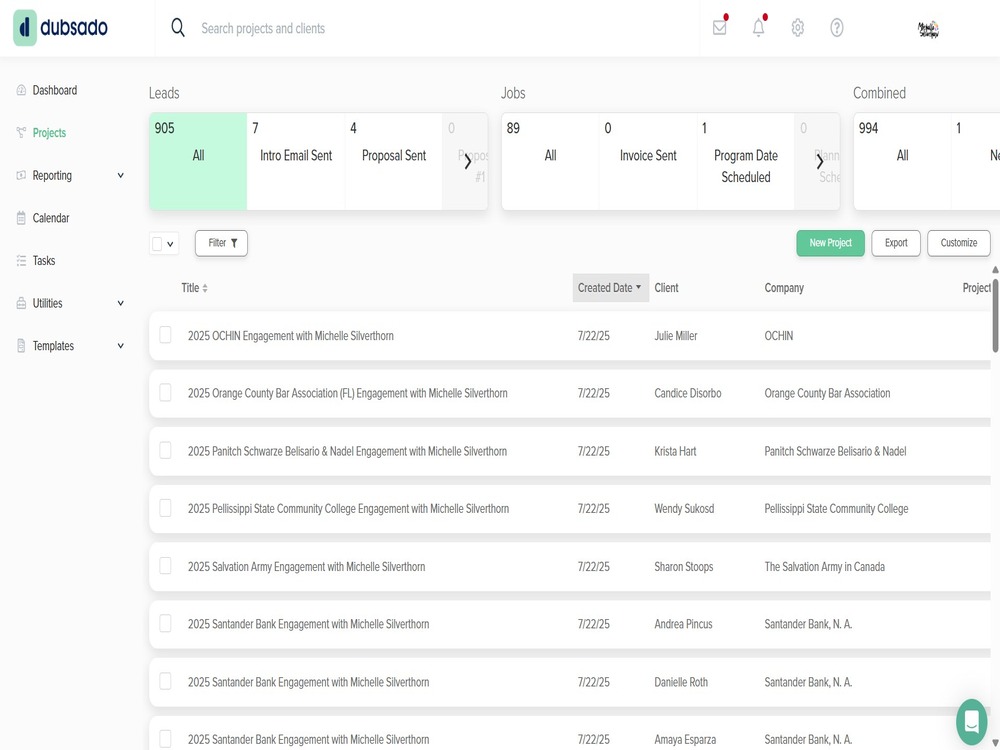Viewport: 1000px width, 750px height.
Task: Check the Amaya Esparza Santander row
Action: [x=165, y=739]
